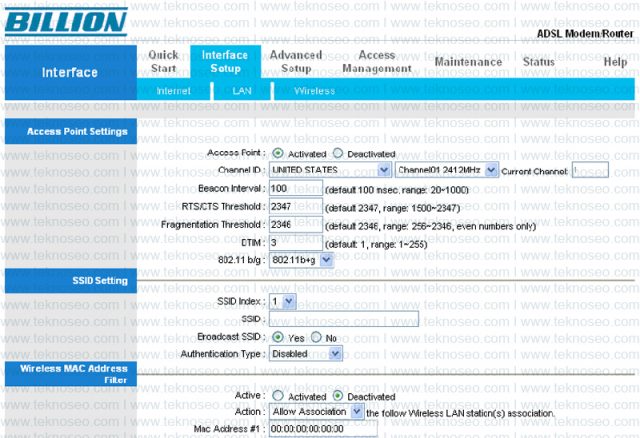Open the UNITED STATES country dropdown
This screenshot has height=438, width=640.
[x=330, y=170]
